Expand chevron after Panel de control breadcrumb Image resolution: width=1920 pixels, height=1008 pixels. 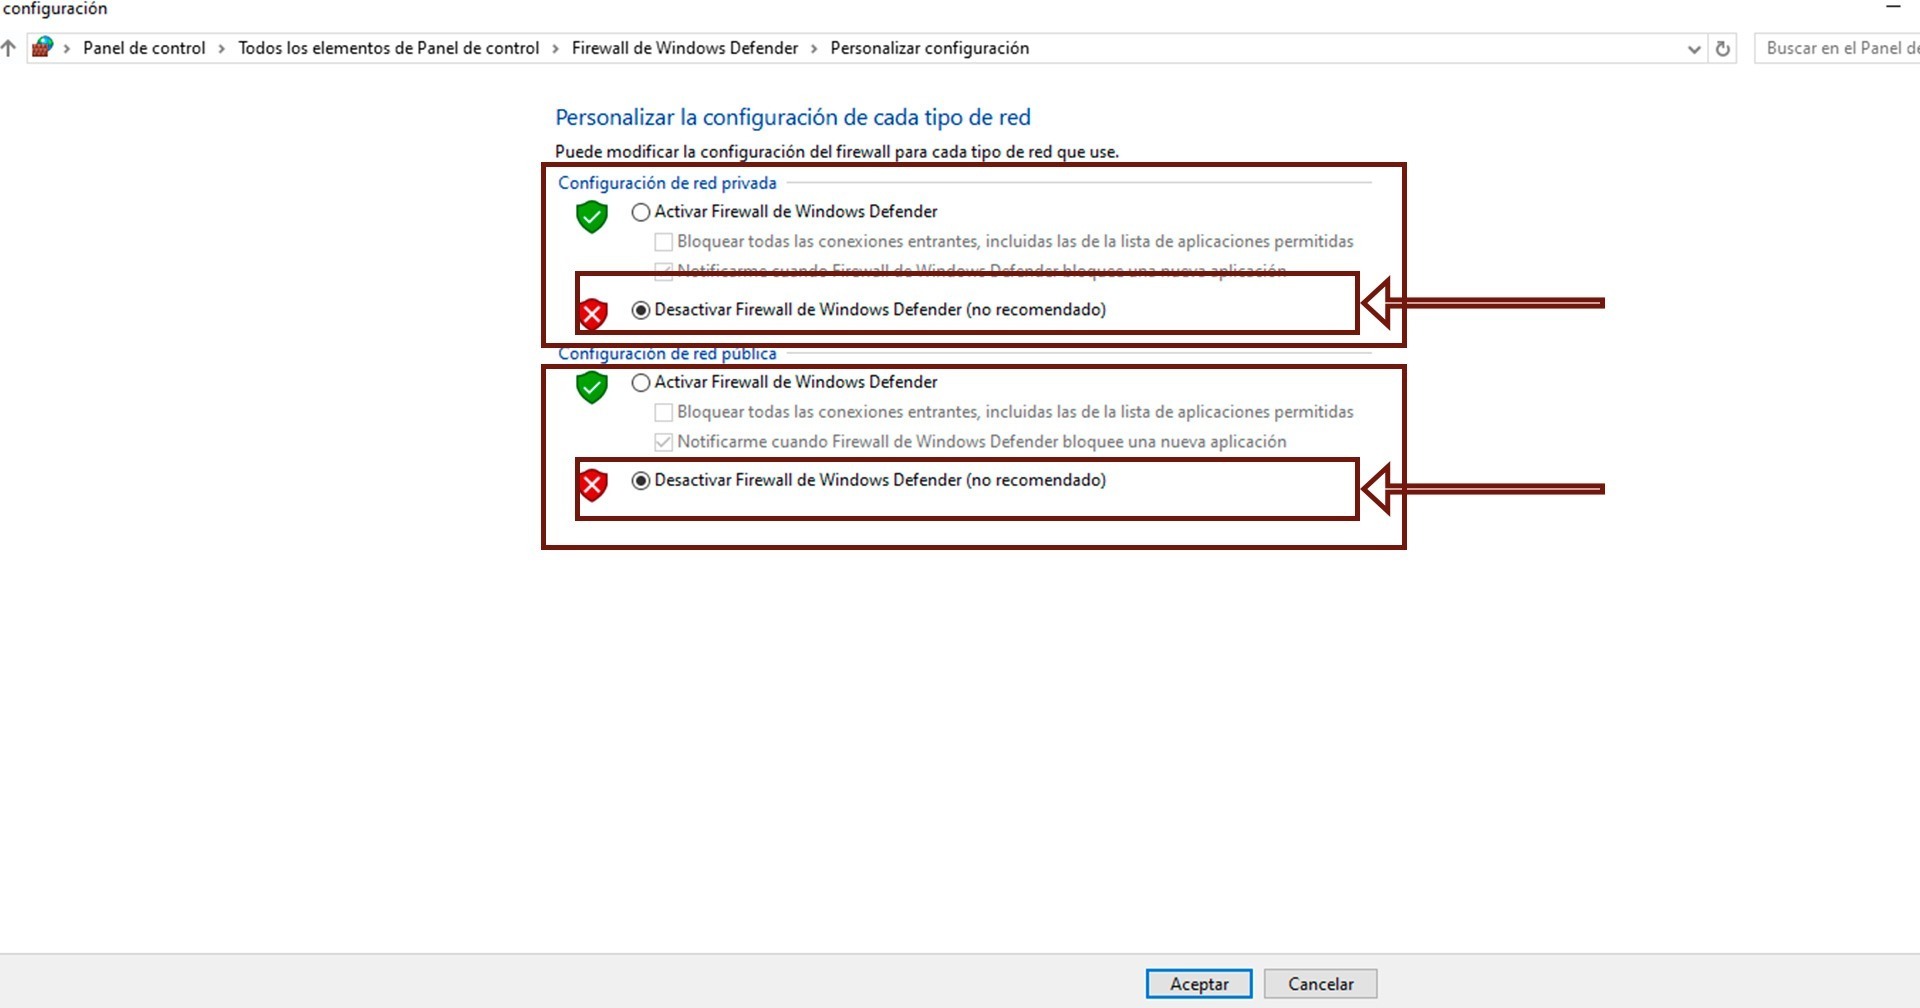(x=222, y=48)
